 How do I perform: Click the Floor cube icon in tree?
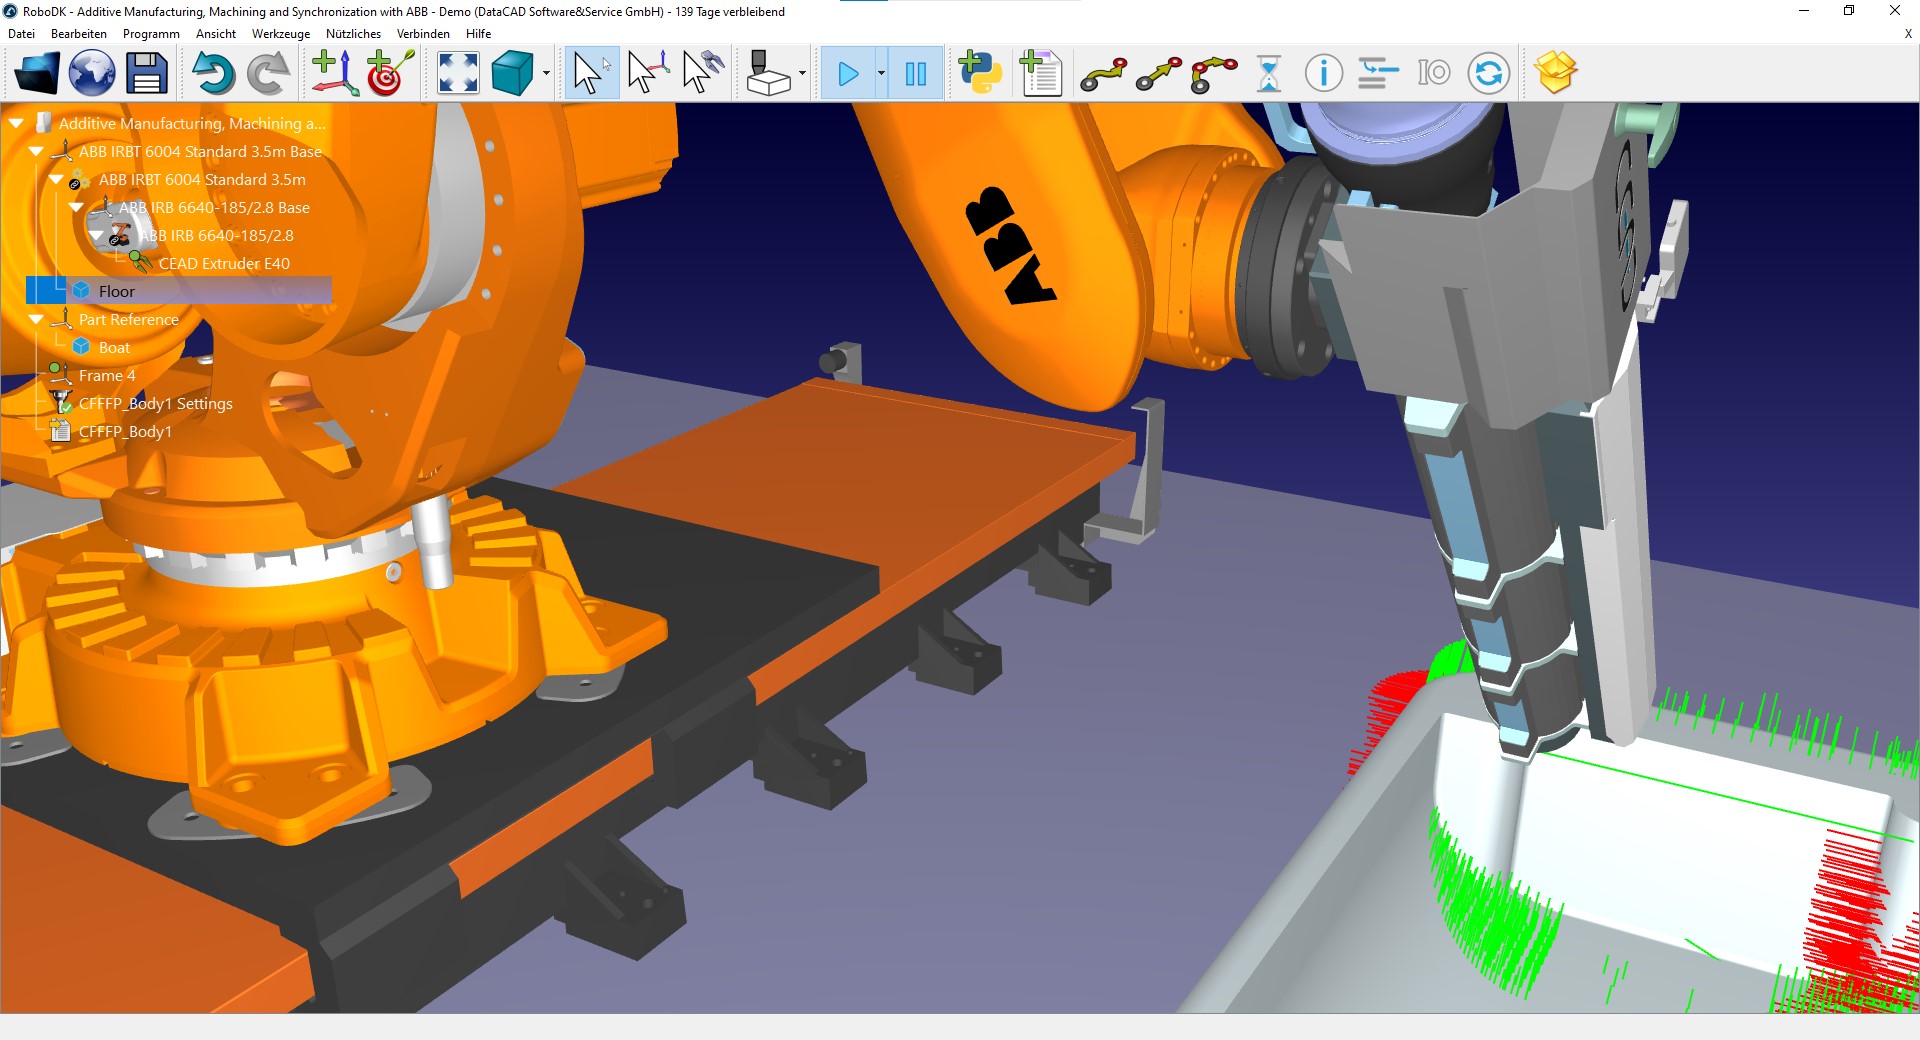pyautogui.click(x=82, y=291)
